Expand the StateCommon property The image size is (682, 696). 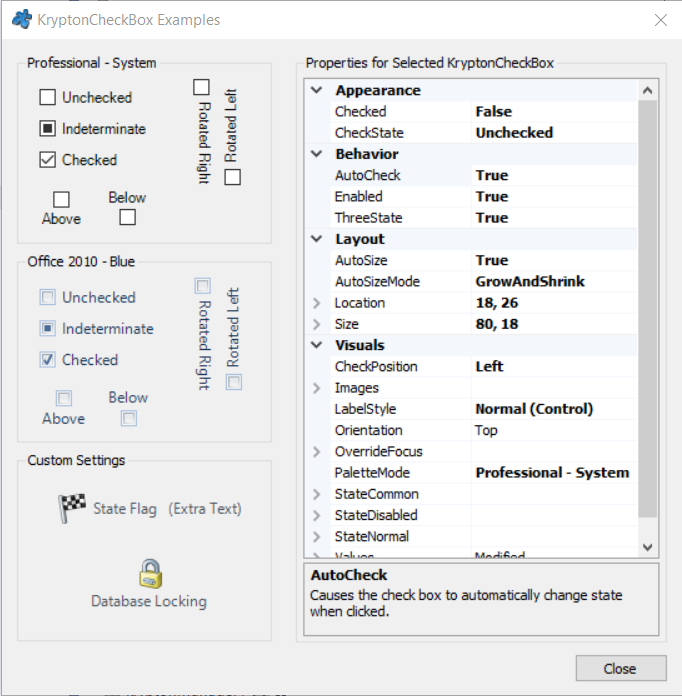tap(317, 494)
